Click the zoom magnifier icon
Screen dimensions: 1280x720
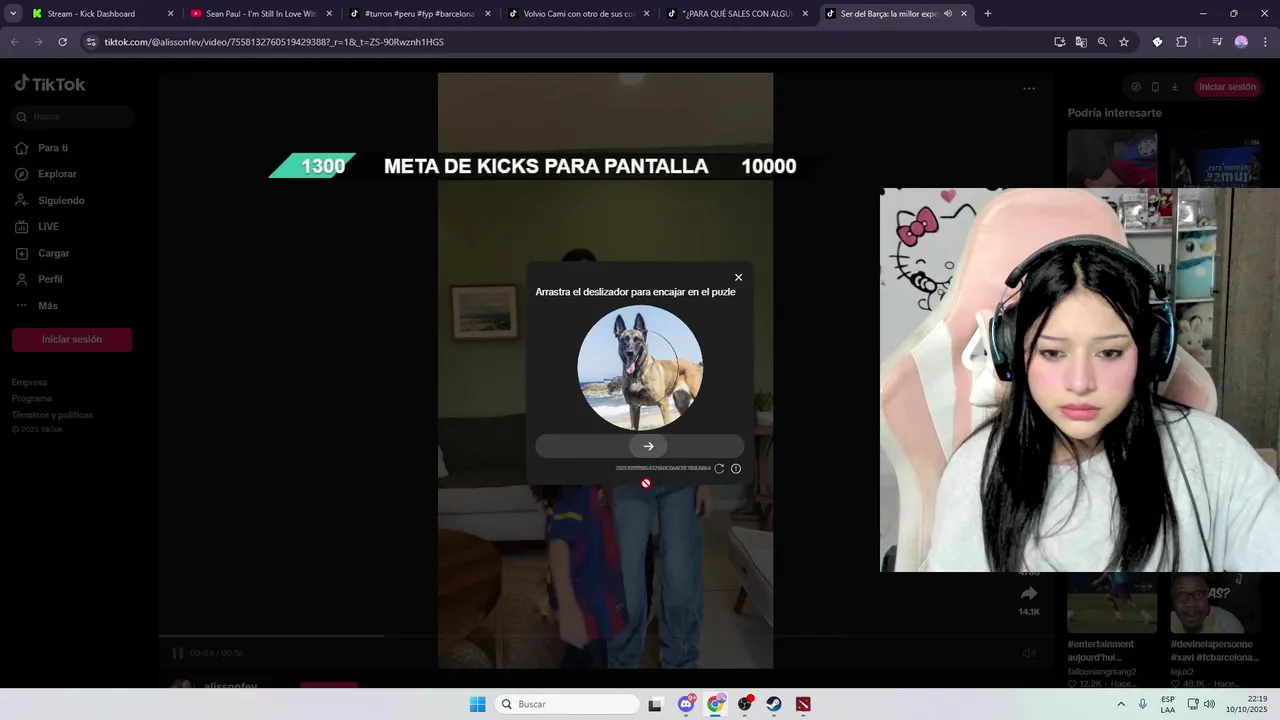(x=1102, y=42)
